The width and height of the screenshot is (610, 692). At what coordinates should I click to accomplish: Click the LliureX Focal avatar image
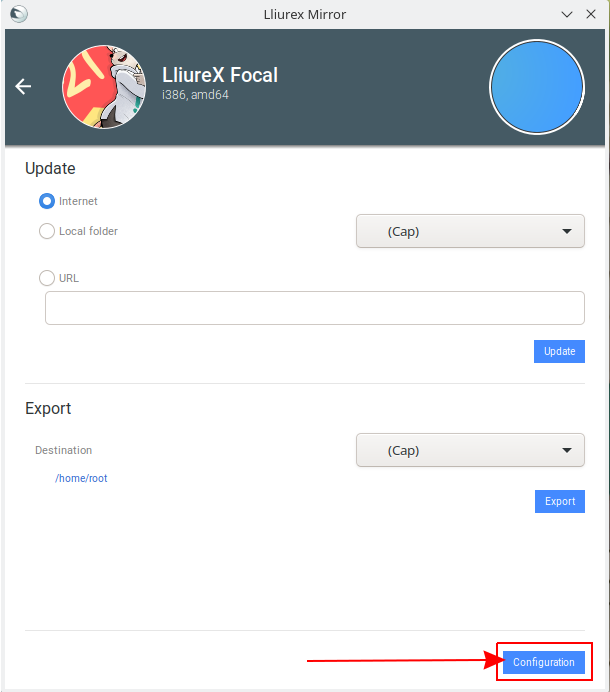104,87
